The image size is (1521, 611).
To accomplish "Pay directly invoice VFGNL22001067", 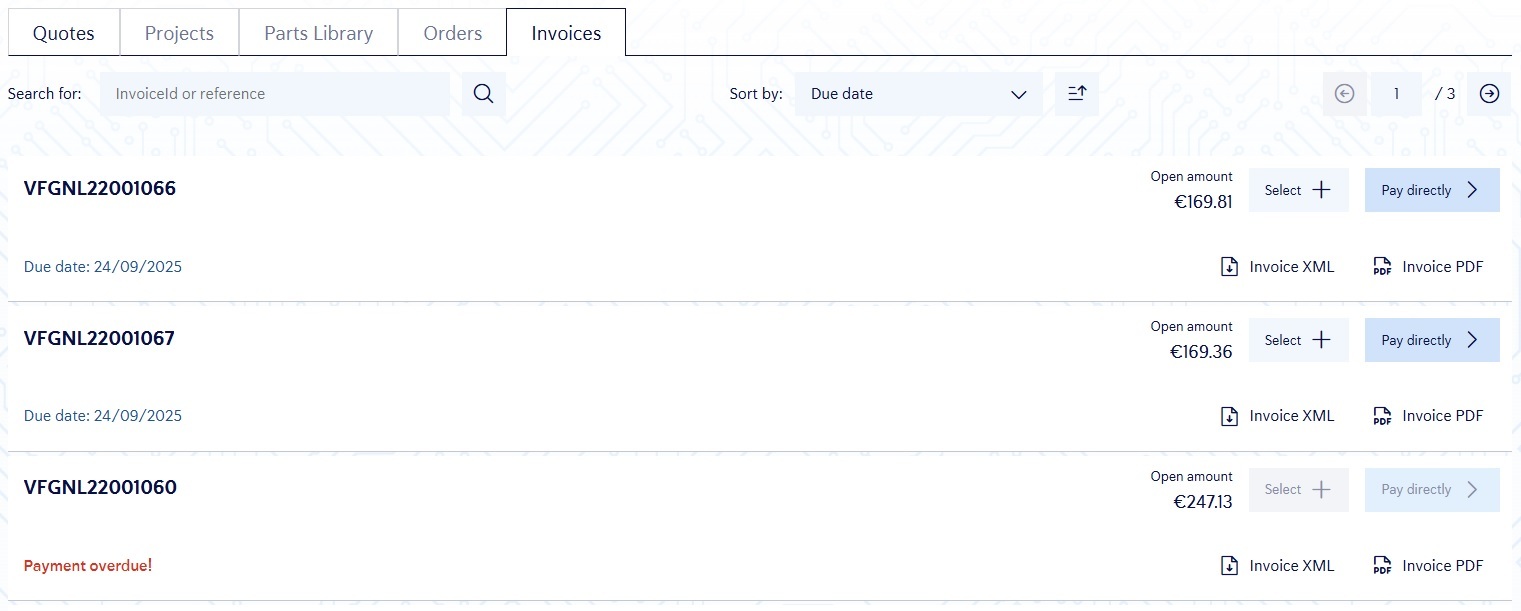I will tap(1431, 340).
